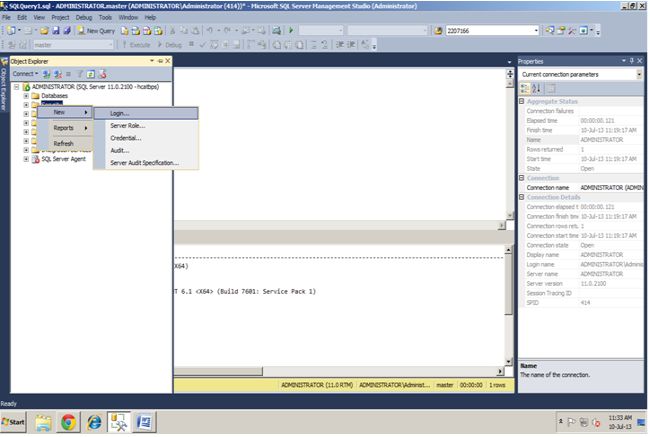The height and width of the screenshot is (437, 650).
Task: Choose Audit... in the submenu
Action: pos(146,151)
